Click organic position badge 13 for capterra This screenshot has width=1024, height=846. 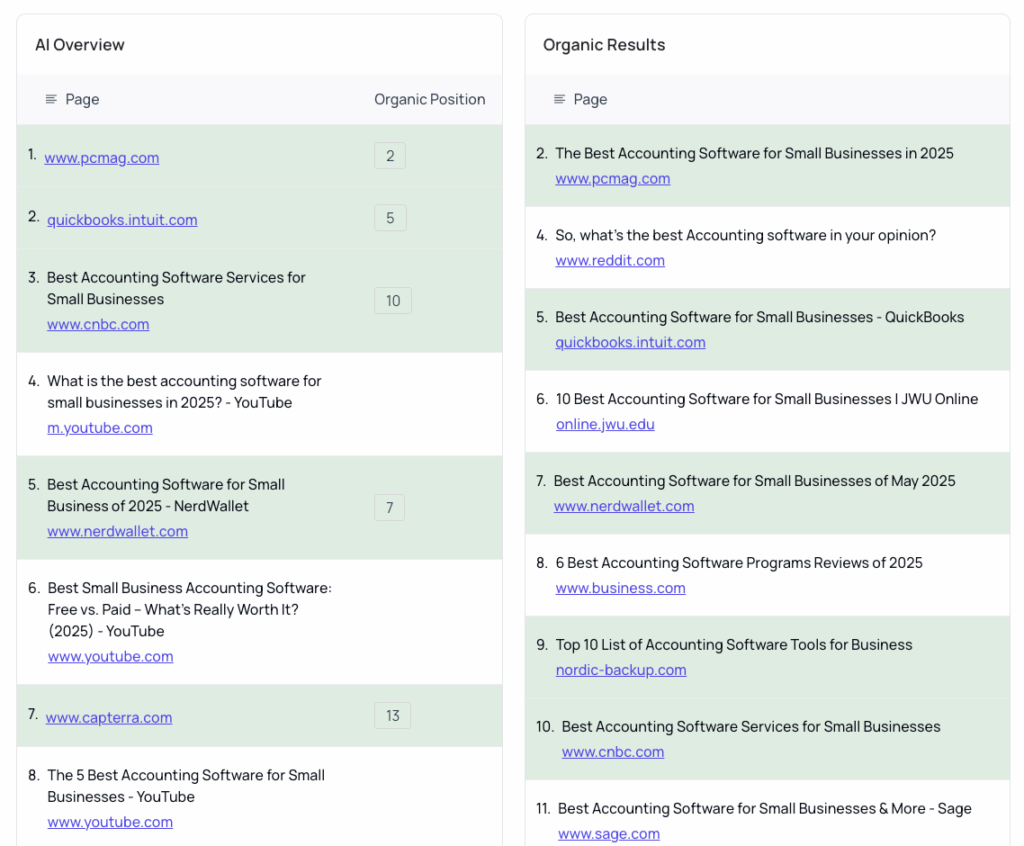[x=392, y=715]
